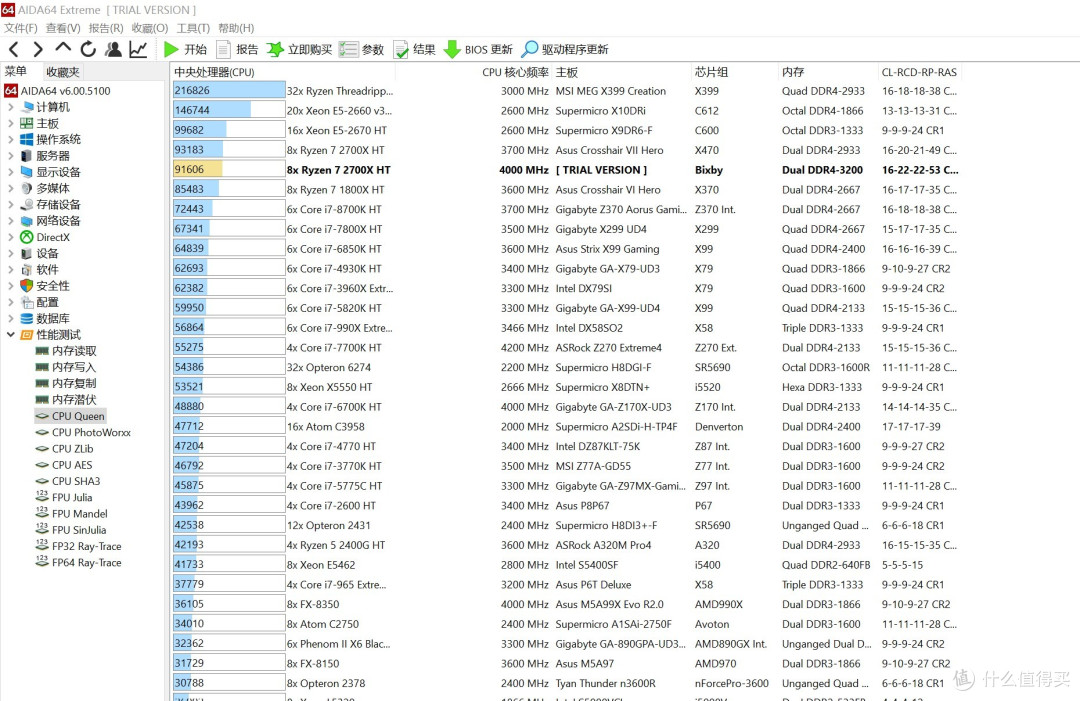Select the 数据库 icon in tree
1080x701 pixels.
27,318
